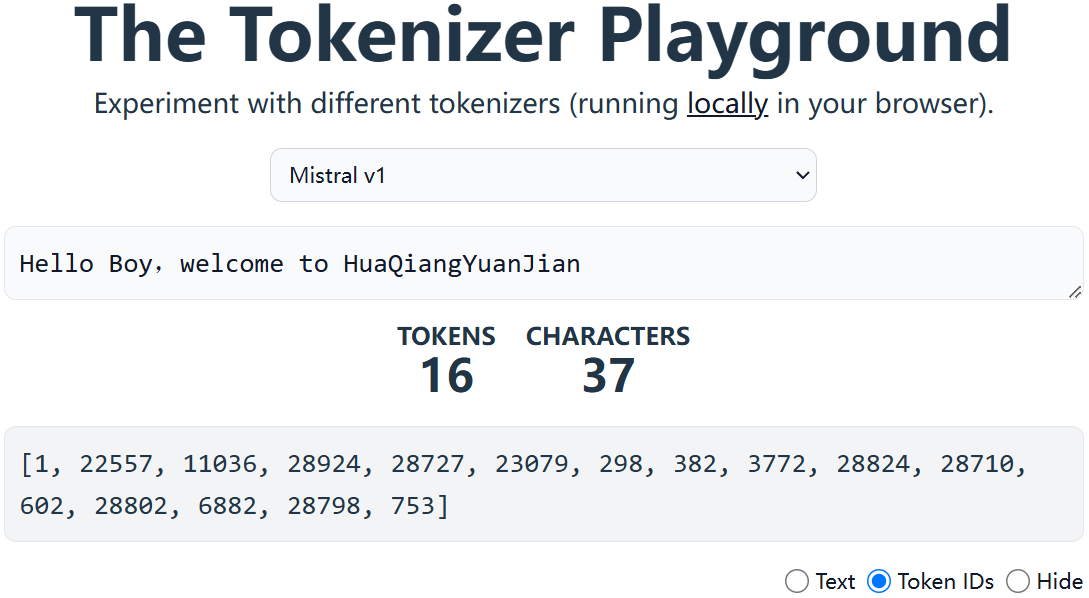Expand the dropdown chevron arrow

tap(801, 174)
